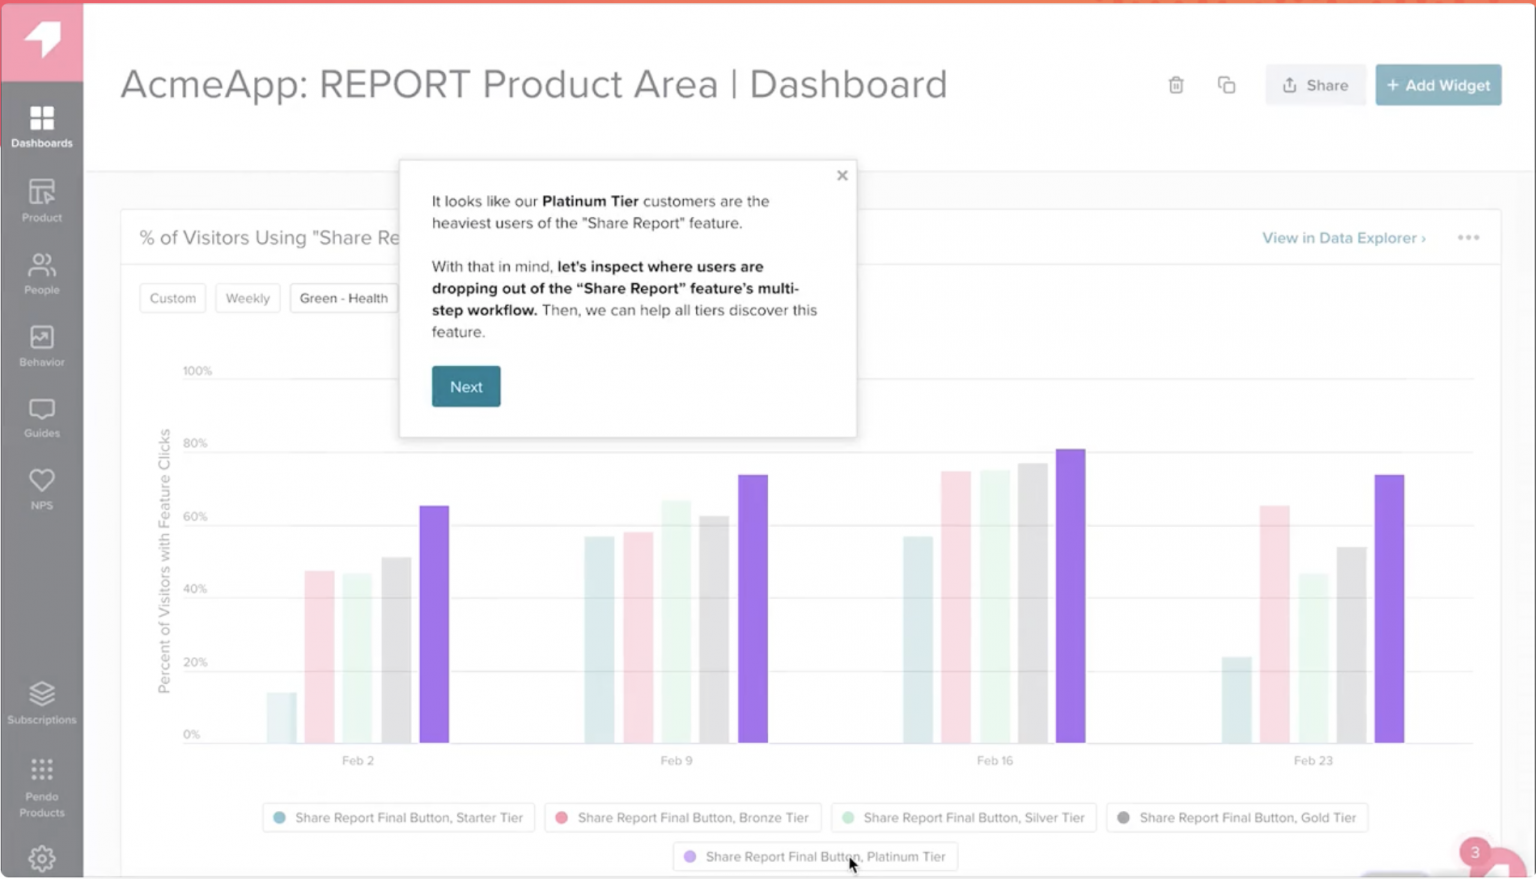
Task: Open View in Data Explorer
Action: click(x=1342, y=237)
